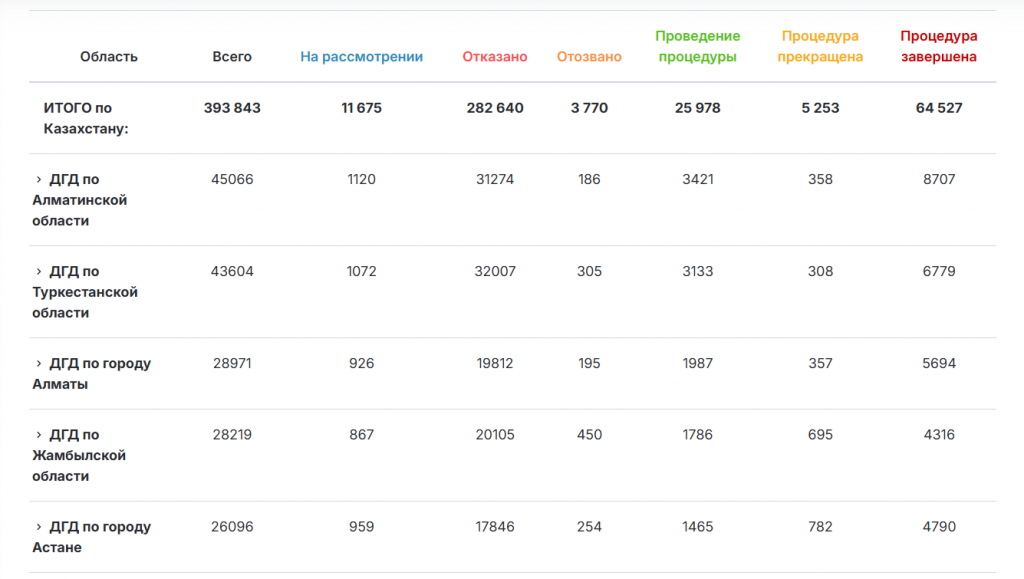This screenshot has height=579, width=1024.
Task: Click the Область column header
Action: [109, 57]
